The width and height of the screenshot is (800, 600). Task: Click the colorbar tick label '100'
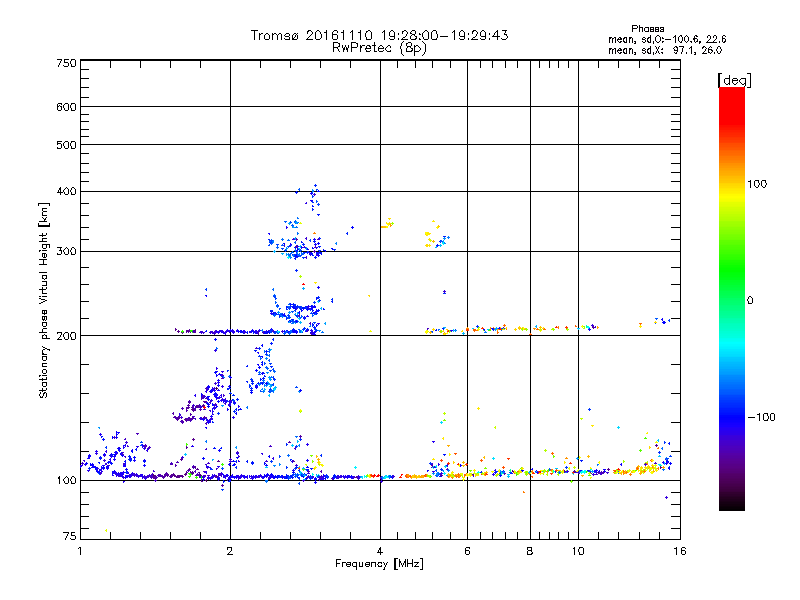[757, 184]
